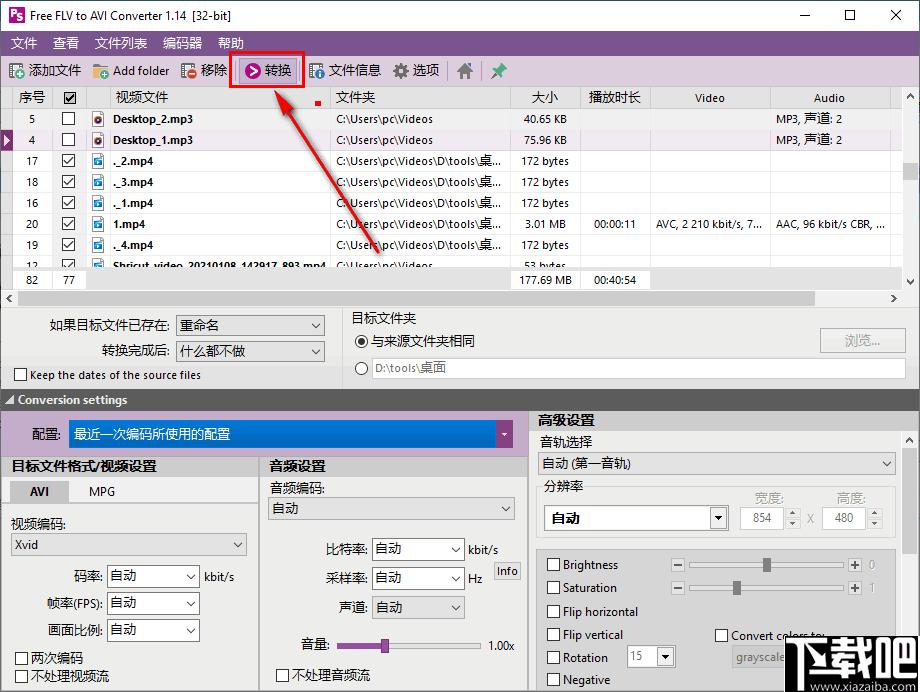This screenshot has height=692, width=920.
Task: Click the audio Info button
Action: click(507, 571)
